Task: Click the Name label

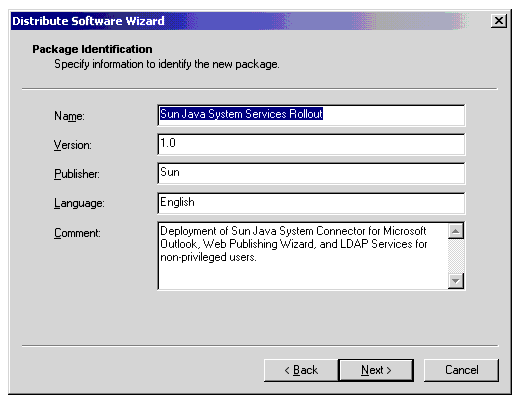Action: 69,116
